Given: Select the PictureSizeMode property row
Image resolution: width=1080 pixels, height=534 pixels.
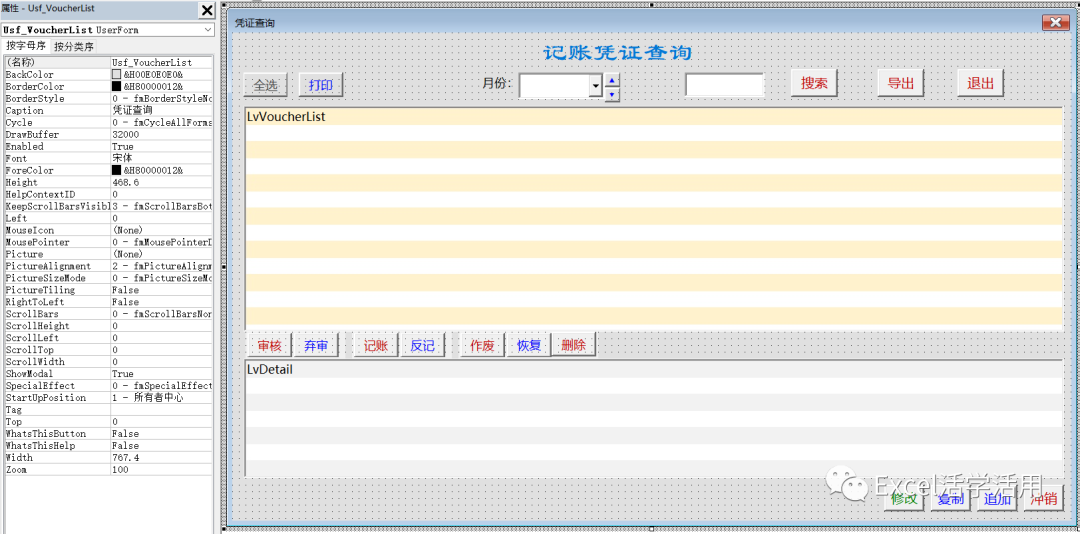Looking at the screenshot, I should (108, 278).
